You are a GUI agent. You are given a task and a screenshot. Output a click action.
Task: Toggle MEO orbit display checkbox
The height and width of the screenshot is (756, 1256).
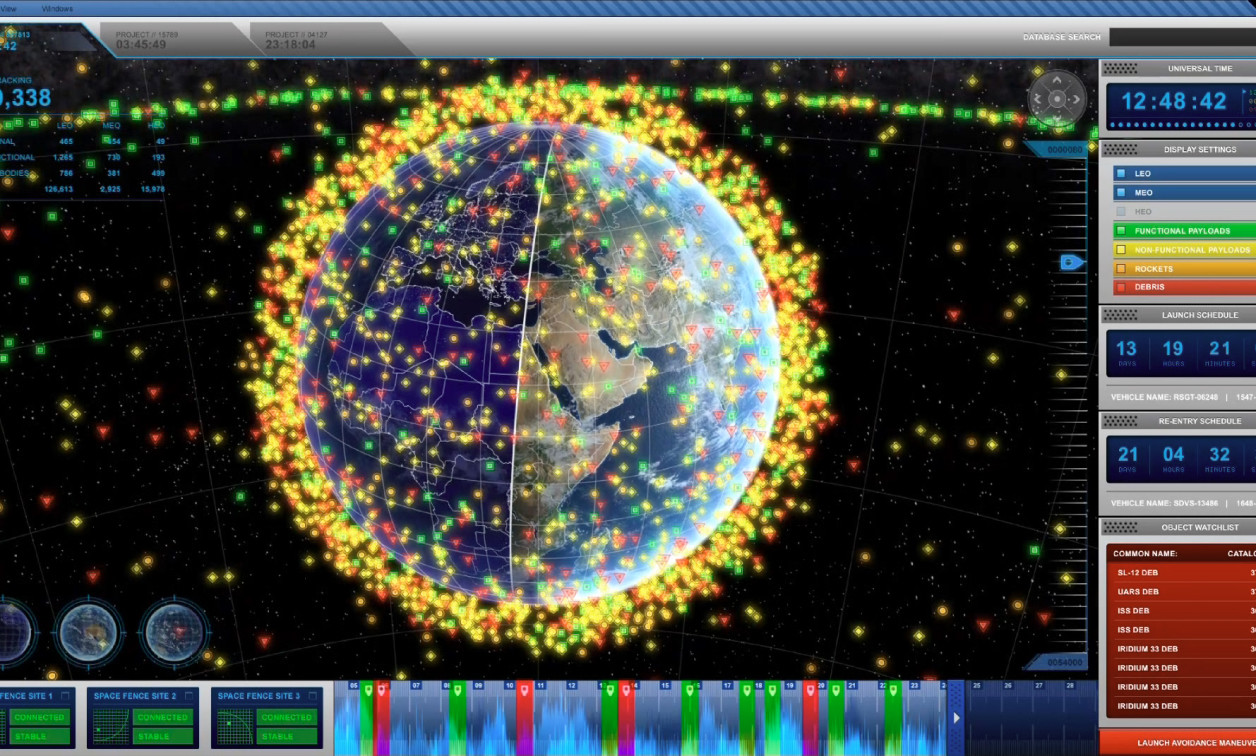(x=1121, y=192)
